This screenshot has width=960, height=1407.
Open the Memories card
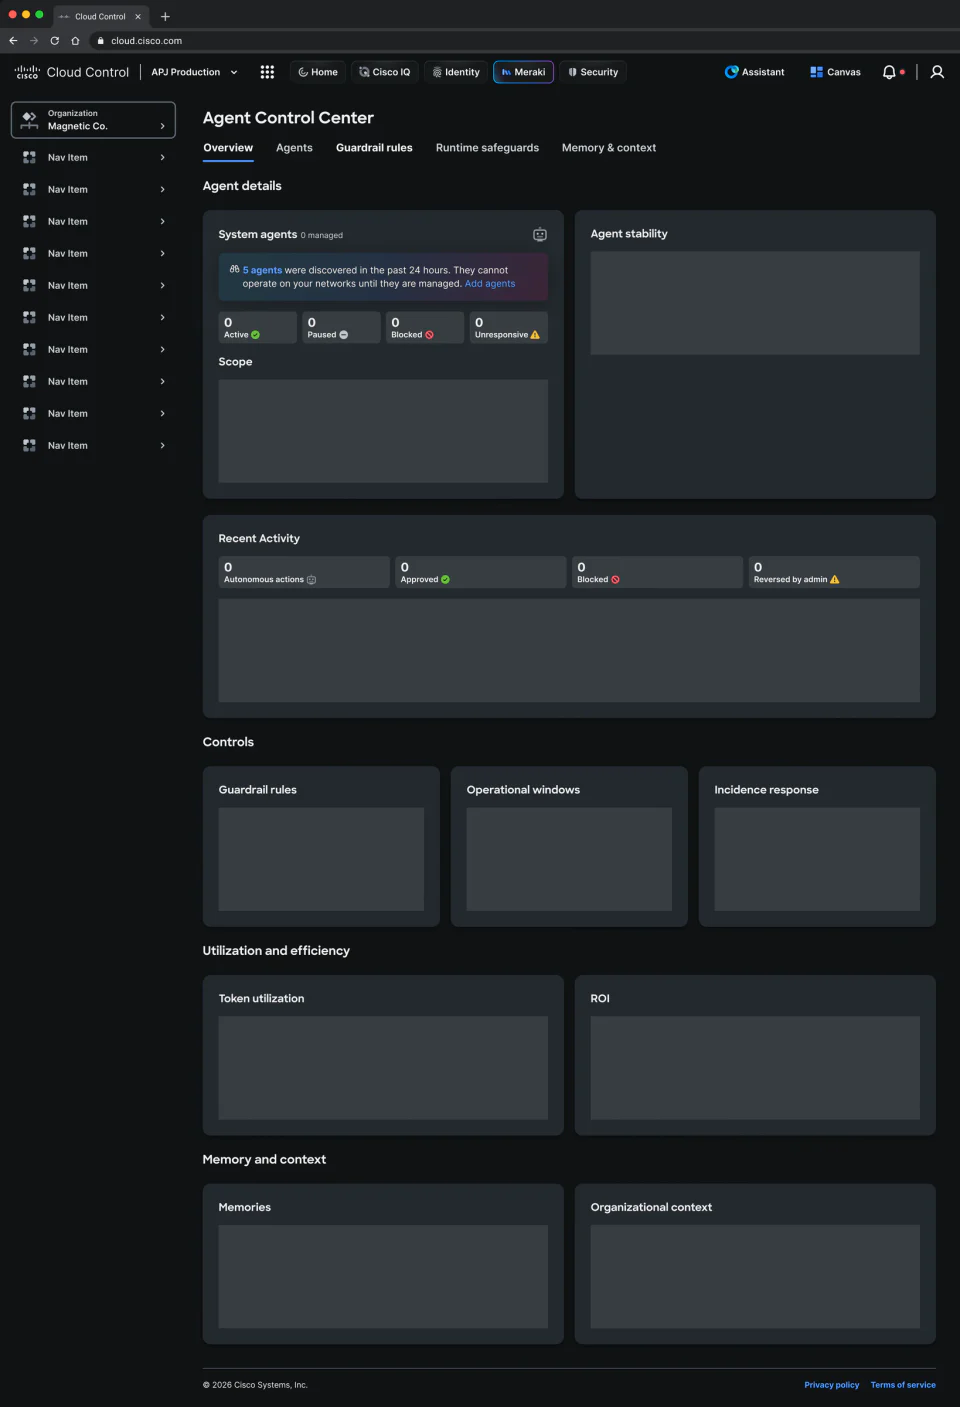point(383,1264)
